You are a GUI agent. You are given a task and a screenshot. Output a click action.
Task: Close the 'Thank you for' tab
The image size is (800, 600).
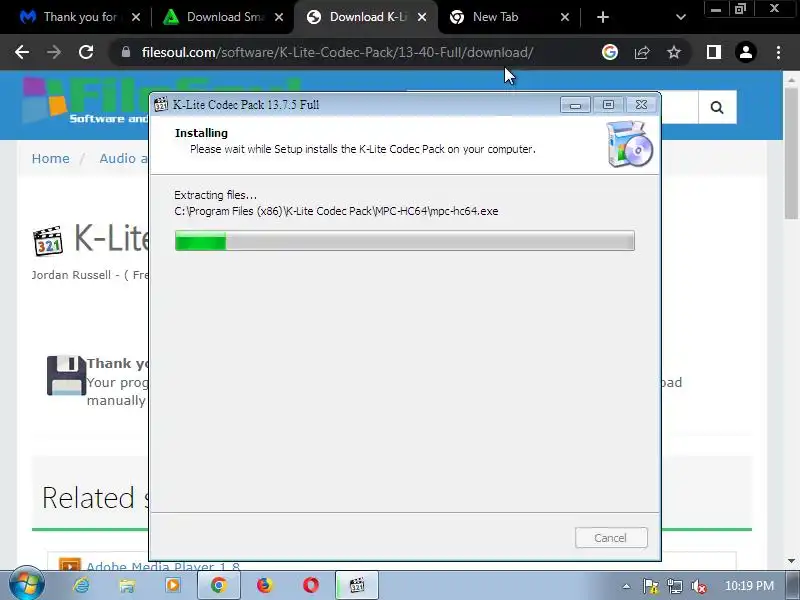point(136,17)
